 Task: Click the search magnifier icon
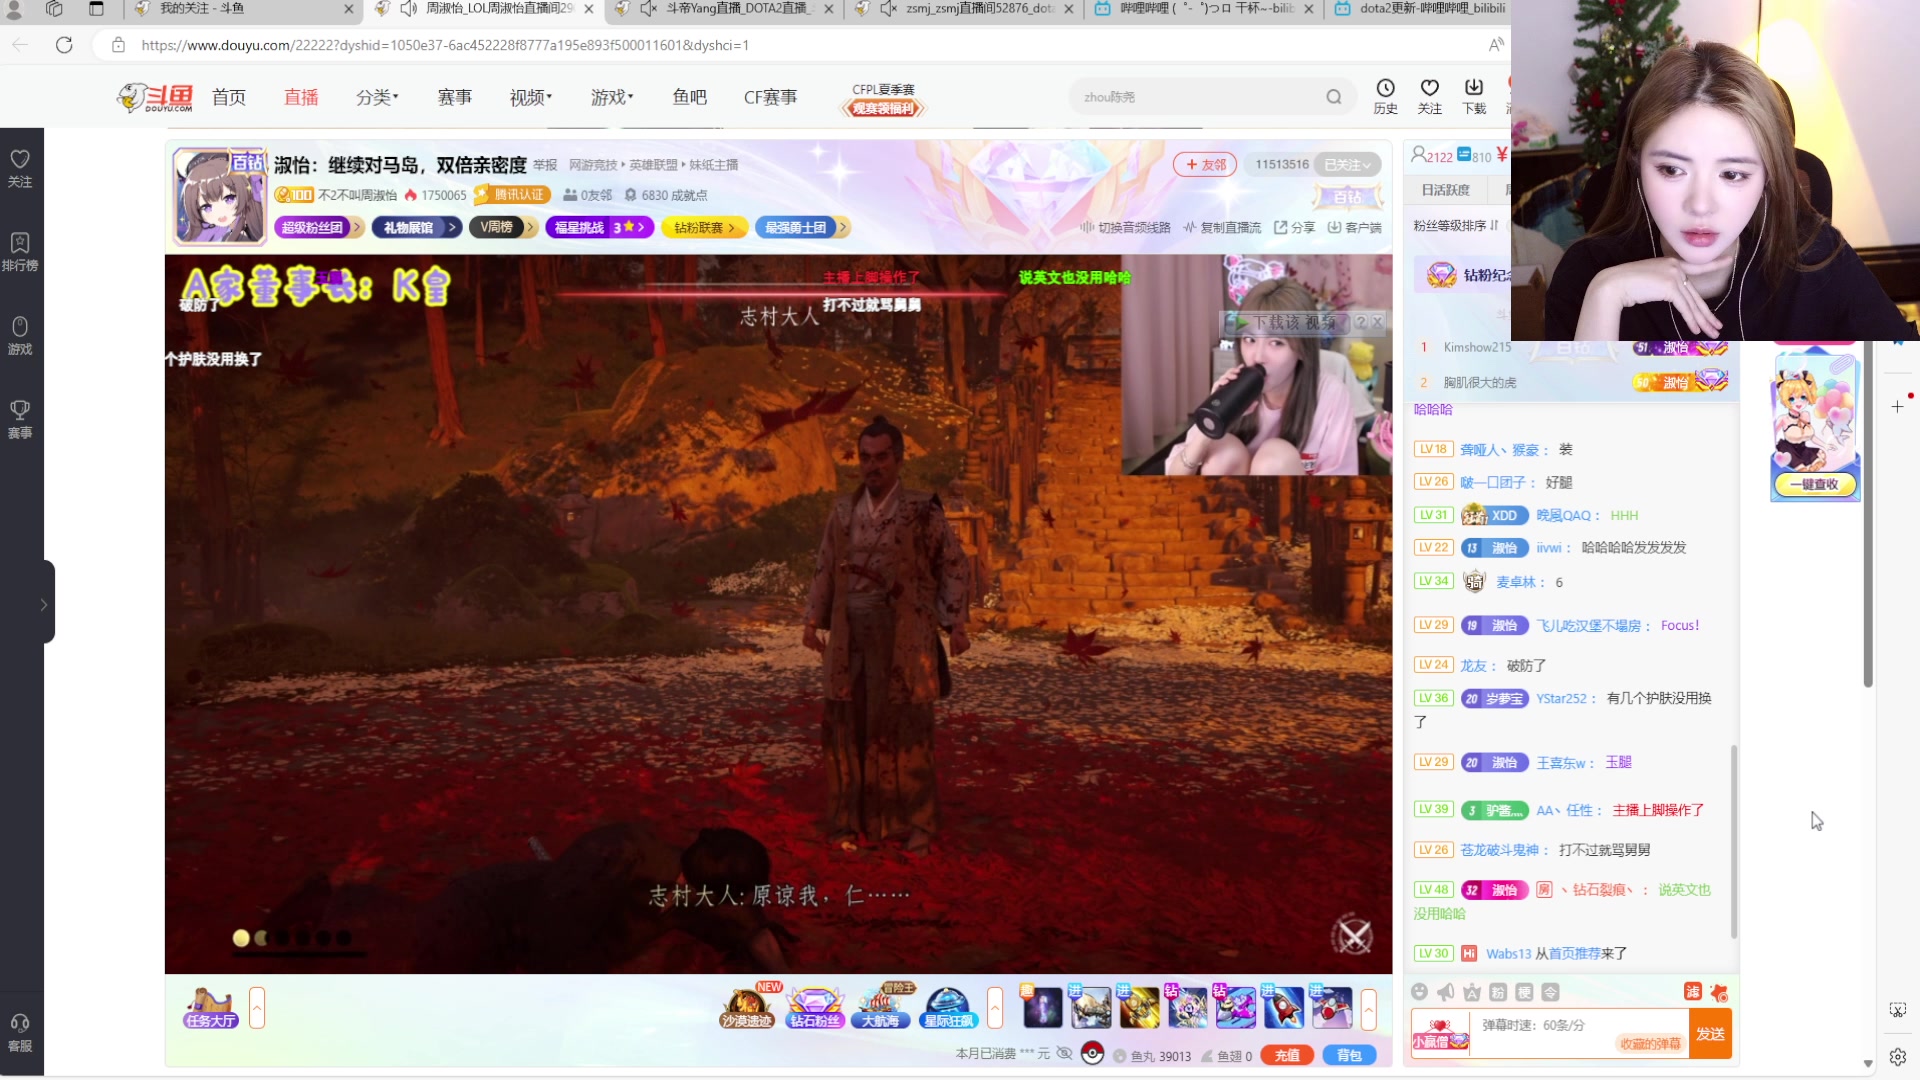(1334, 97)
